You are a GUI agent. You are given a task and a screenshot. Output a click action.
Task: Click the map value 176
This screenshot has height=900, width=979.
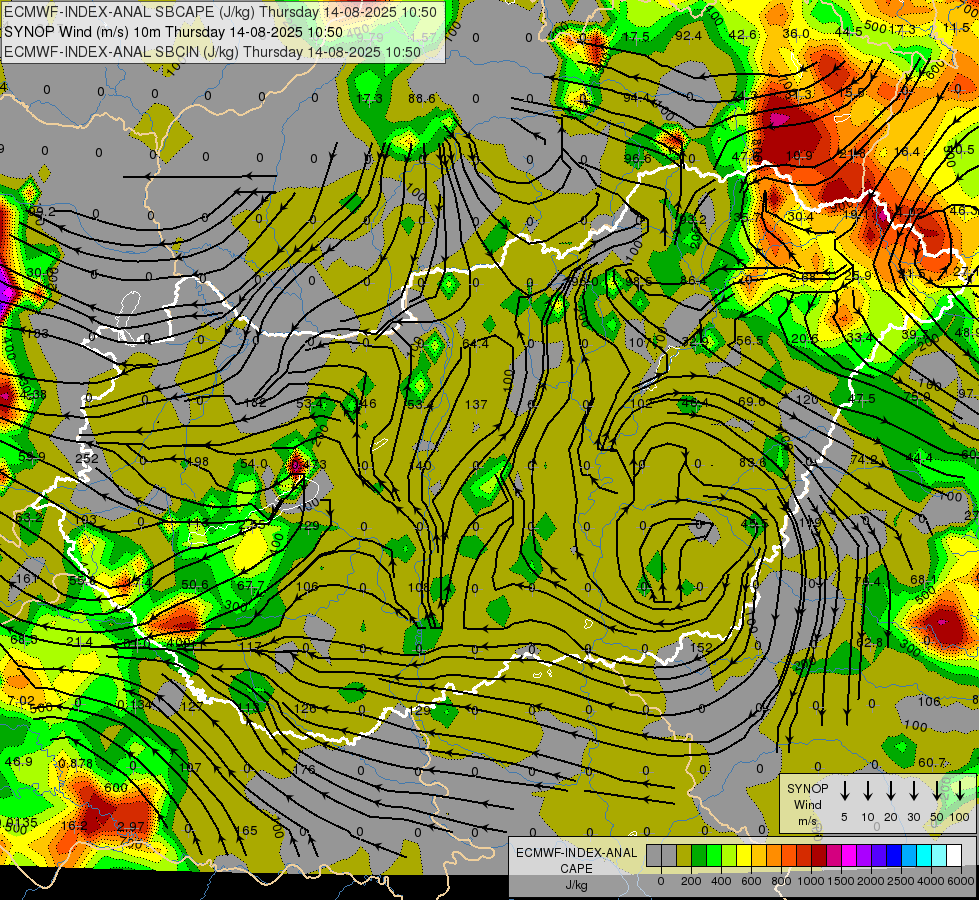coord(304,769)
